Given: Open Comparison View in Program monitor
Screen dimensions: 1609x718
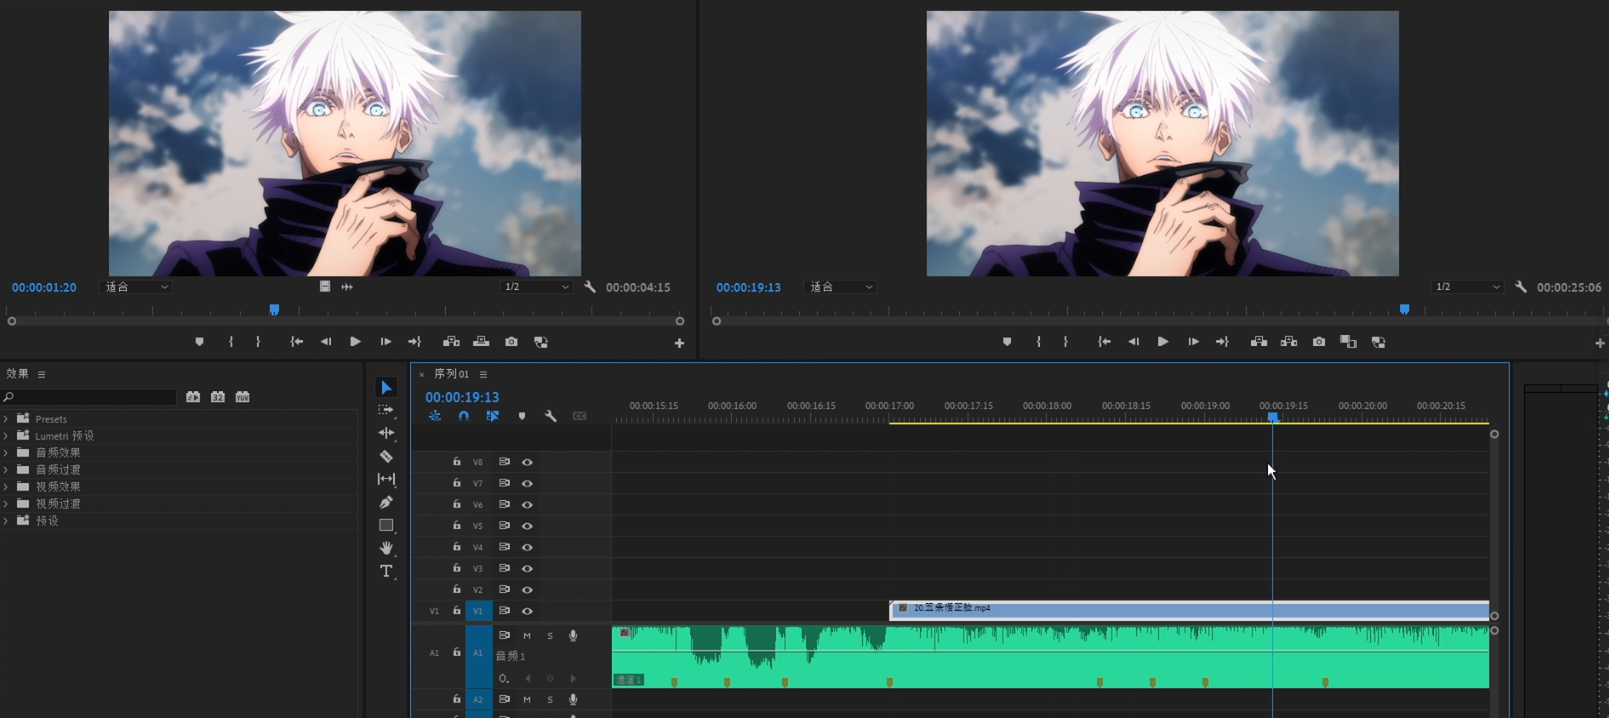Looking at the screenshot, I should (1348, 342).
